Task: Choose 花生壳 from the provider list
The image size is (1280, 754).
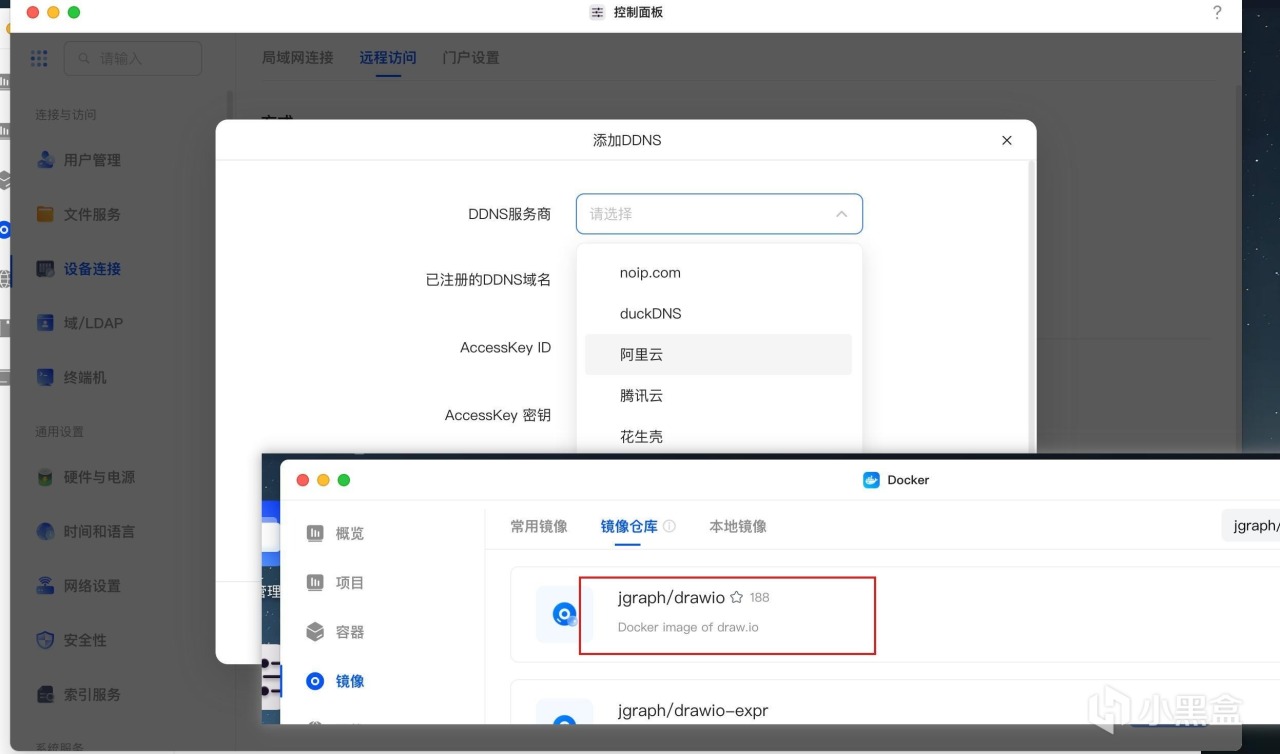Action: point(718,436)
